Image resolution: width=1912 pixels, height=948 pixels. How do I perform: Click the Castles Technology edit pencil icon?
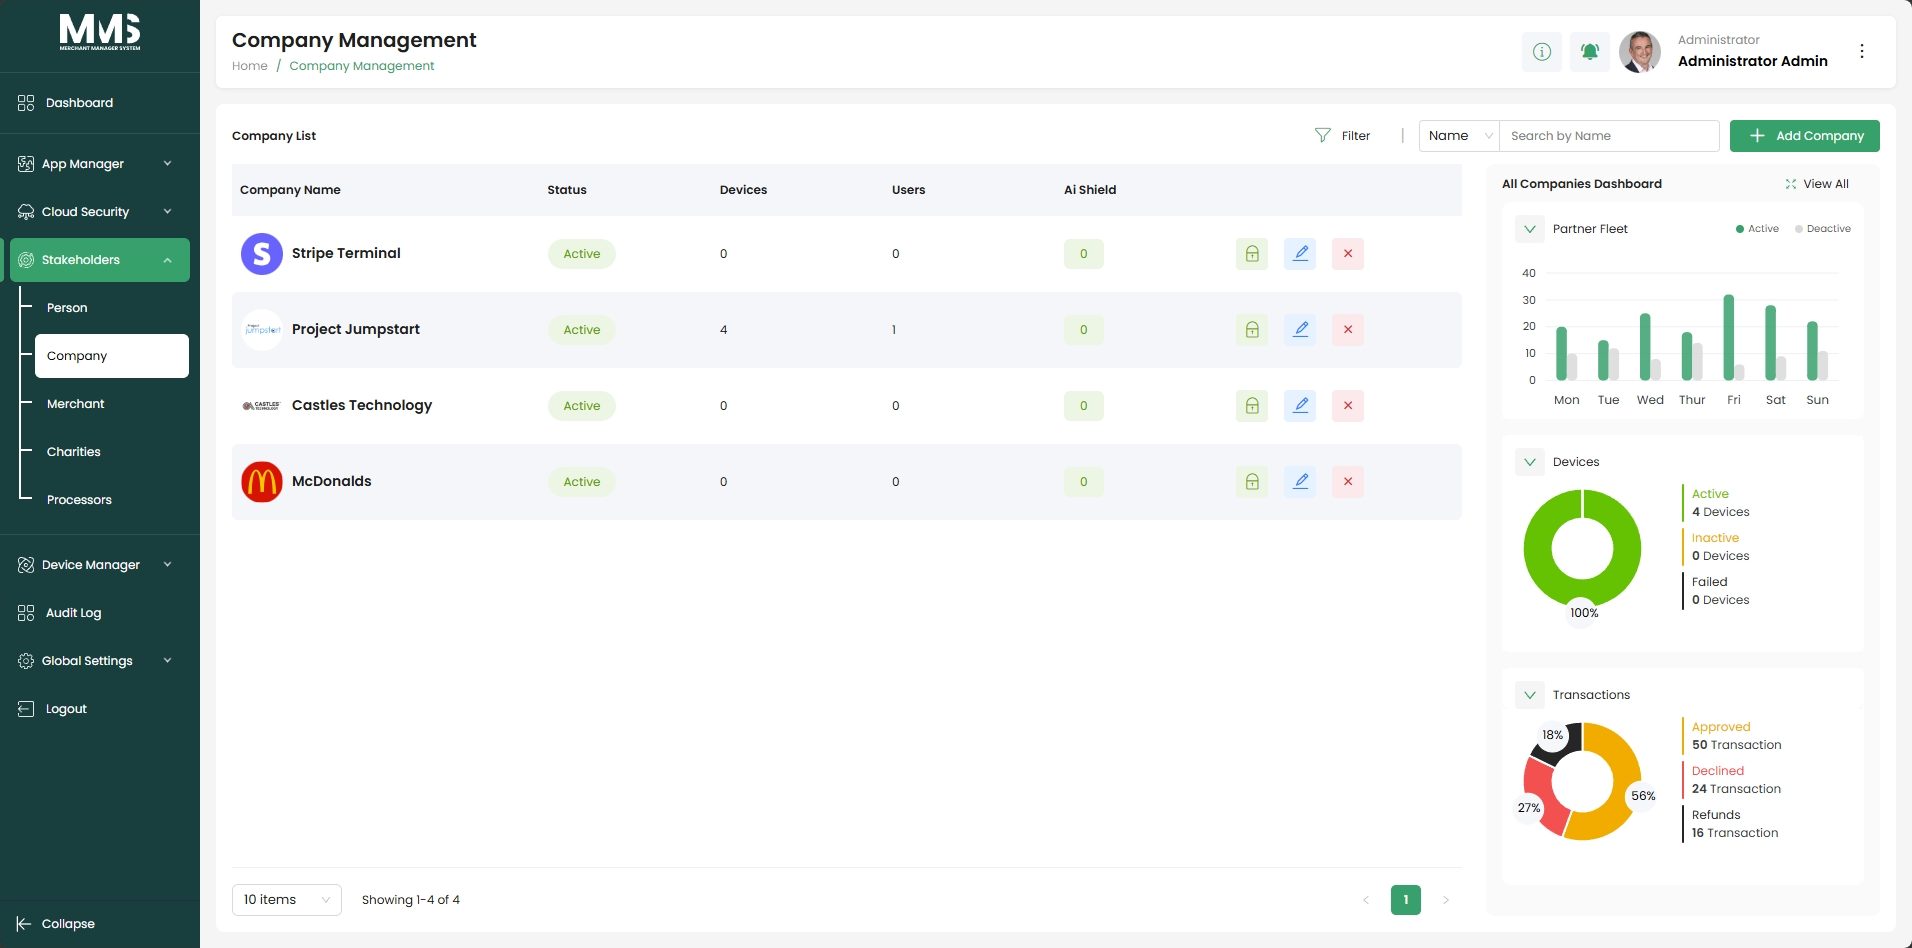(x=1300, y=406)
